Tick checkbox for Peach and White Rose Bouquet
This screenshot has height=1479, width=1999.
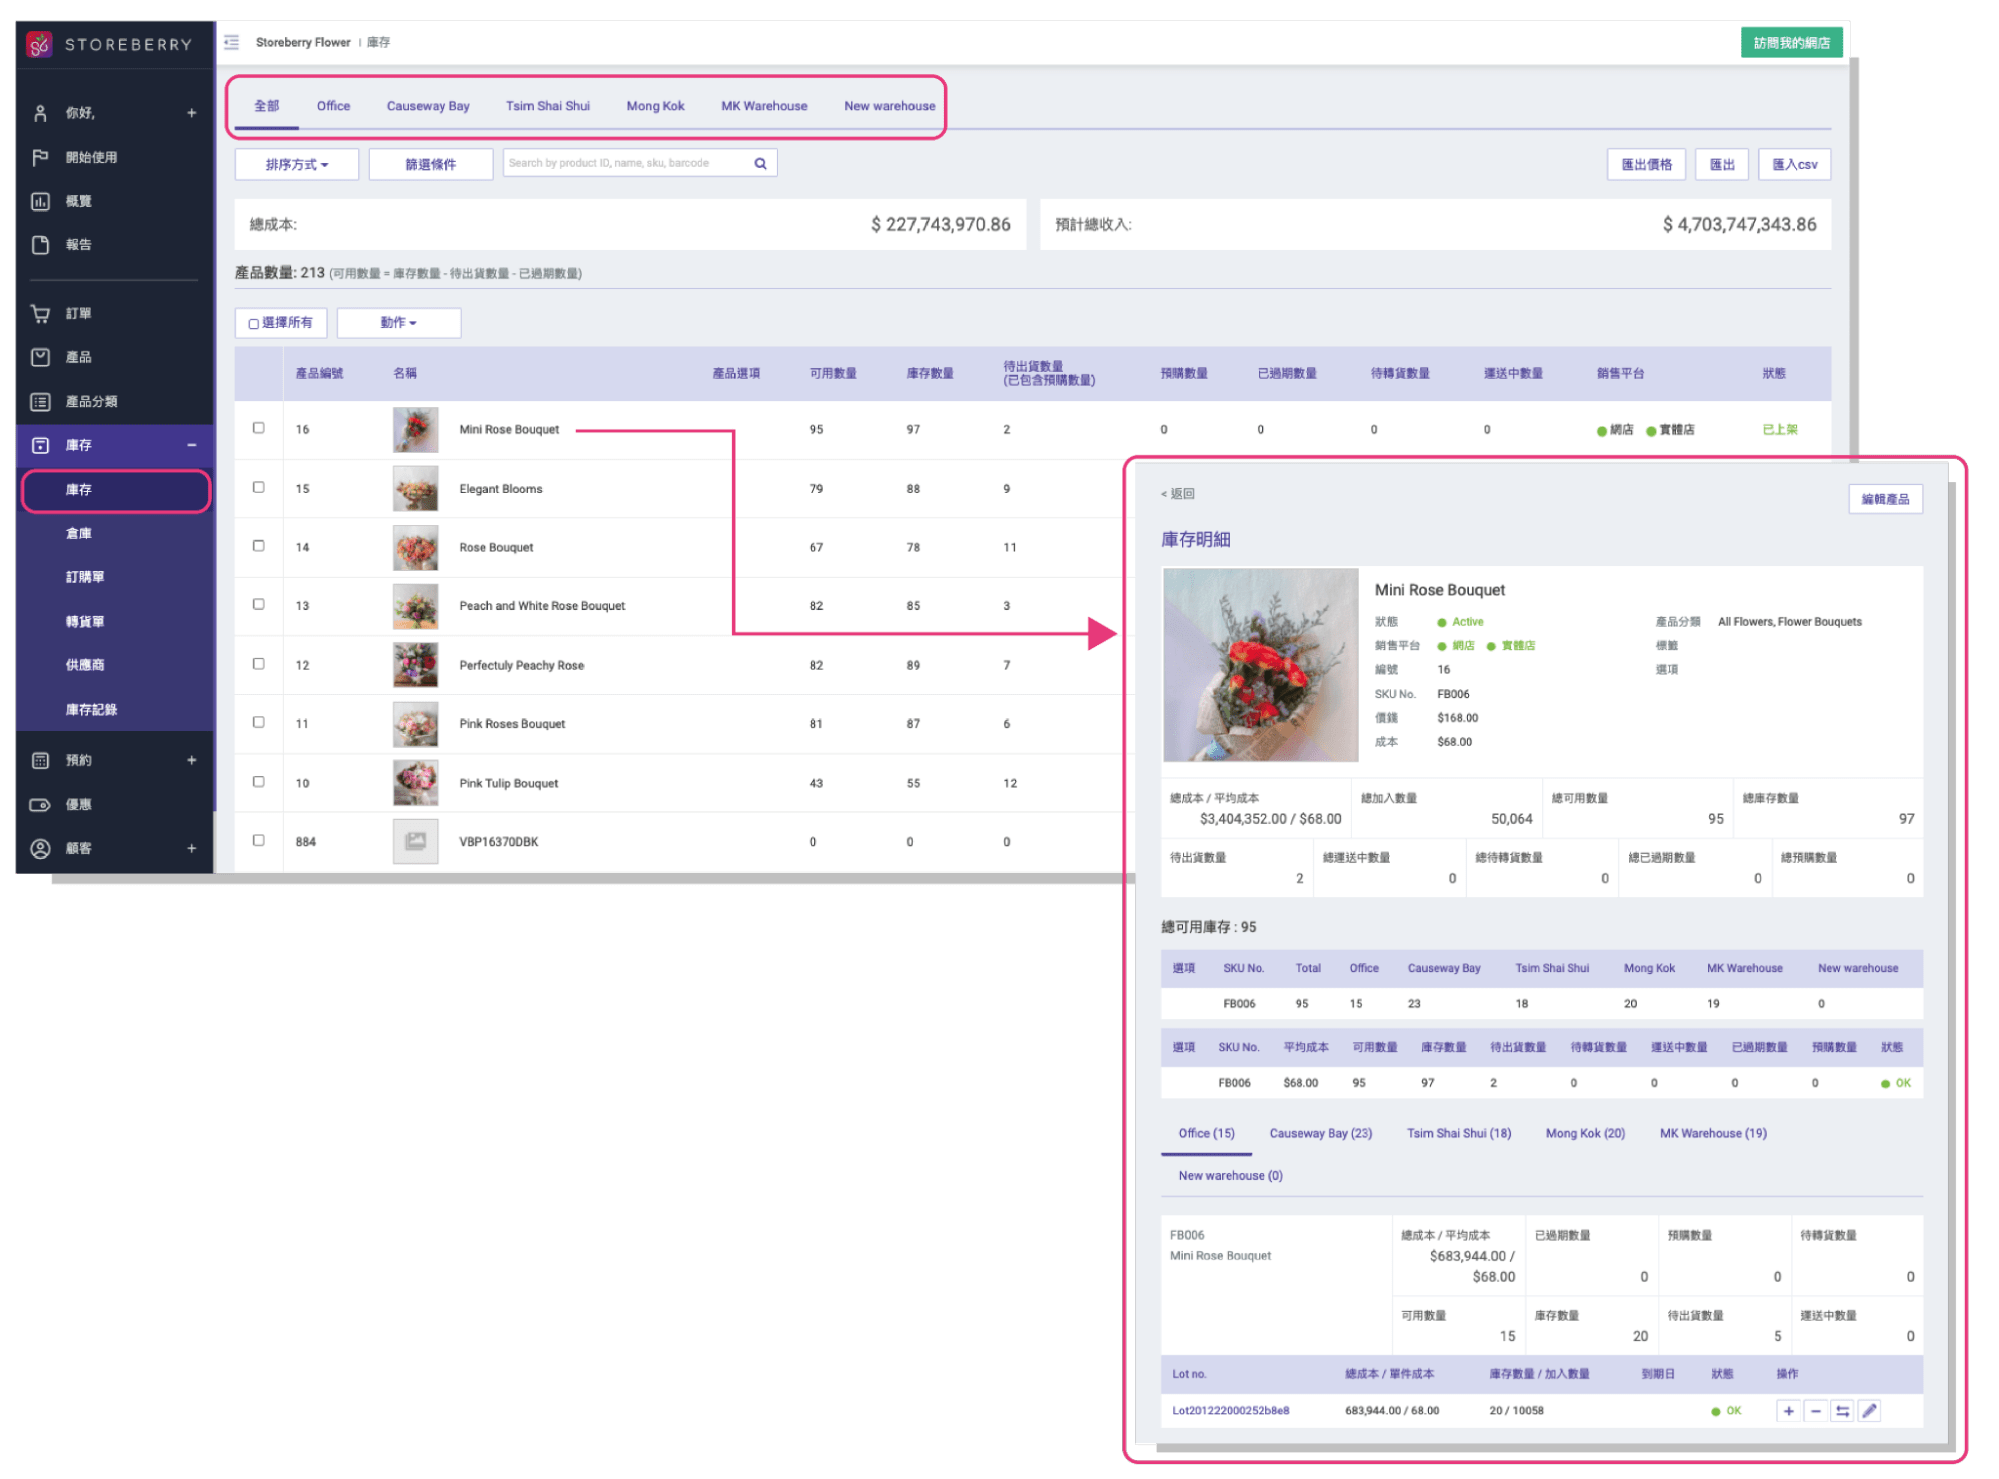pos(259,604)
